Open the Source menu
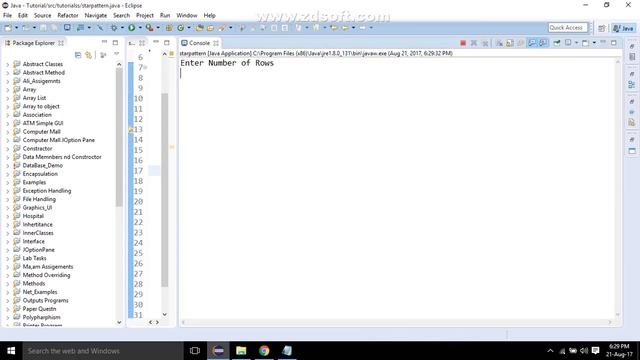Screen dimensions: 640x360 (42, 16)
